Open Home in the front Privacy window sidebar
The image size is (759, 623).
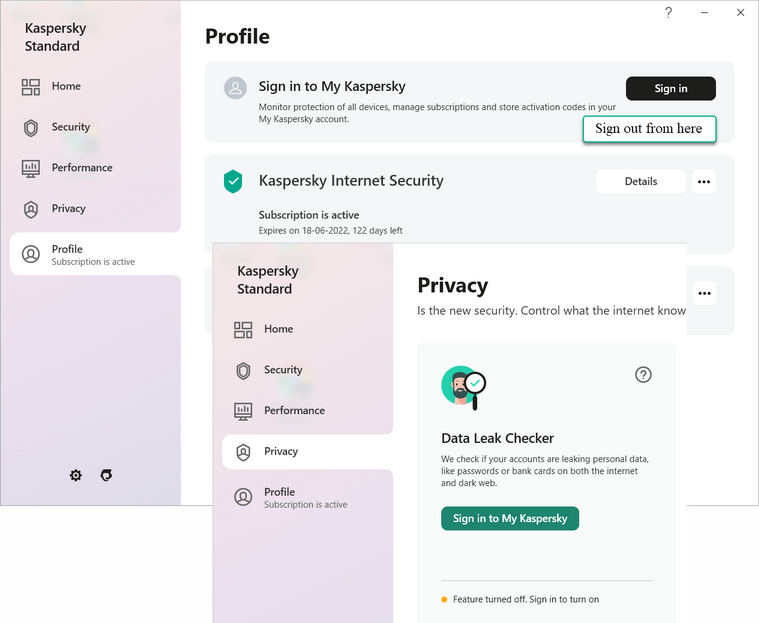click(278, 329)
